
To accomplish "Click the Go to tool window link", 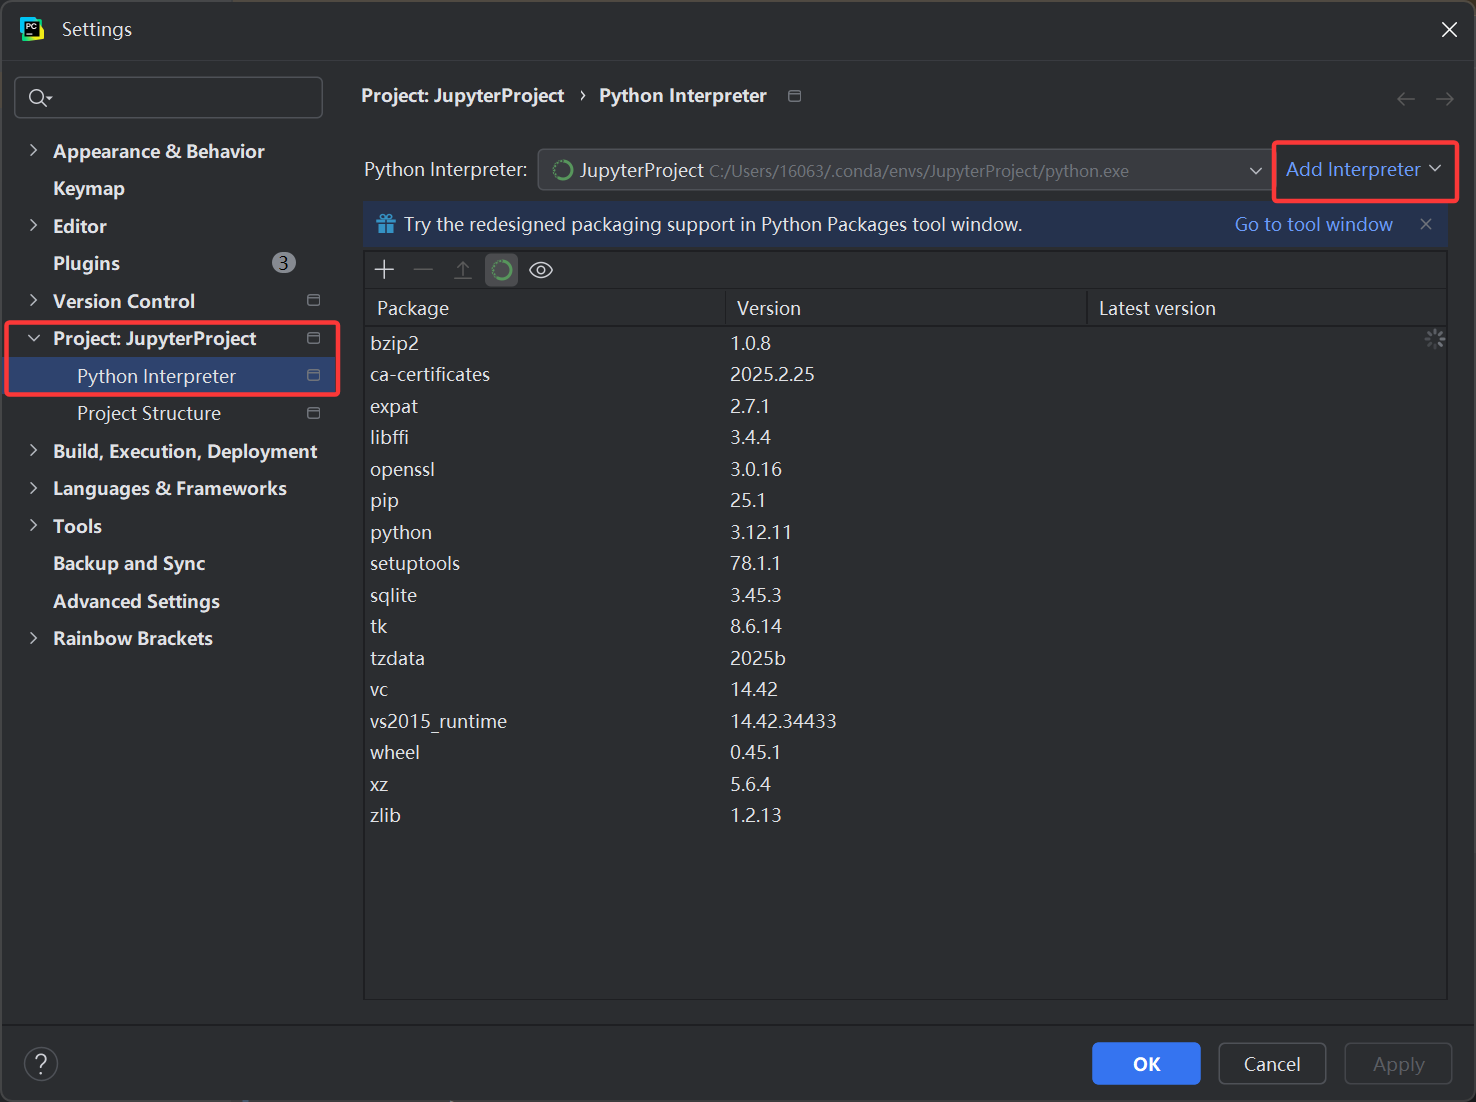I will [1313, 224].
